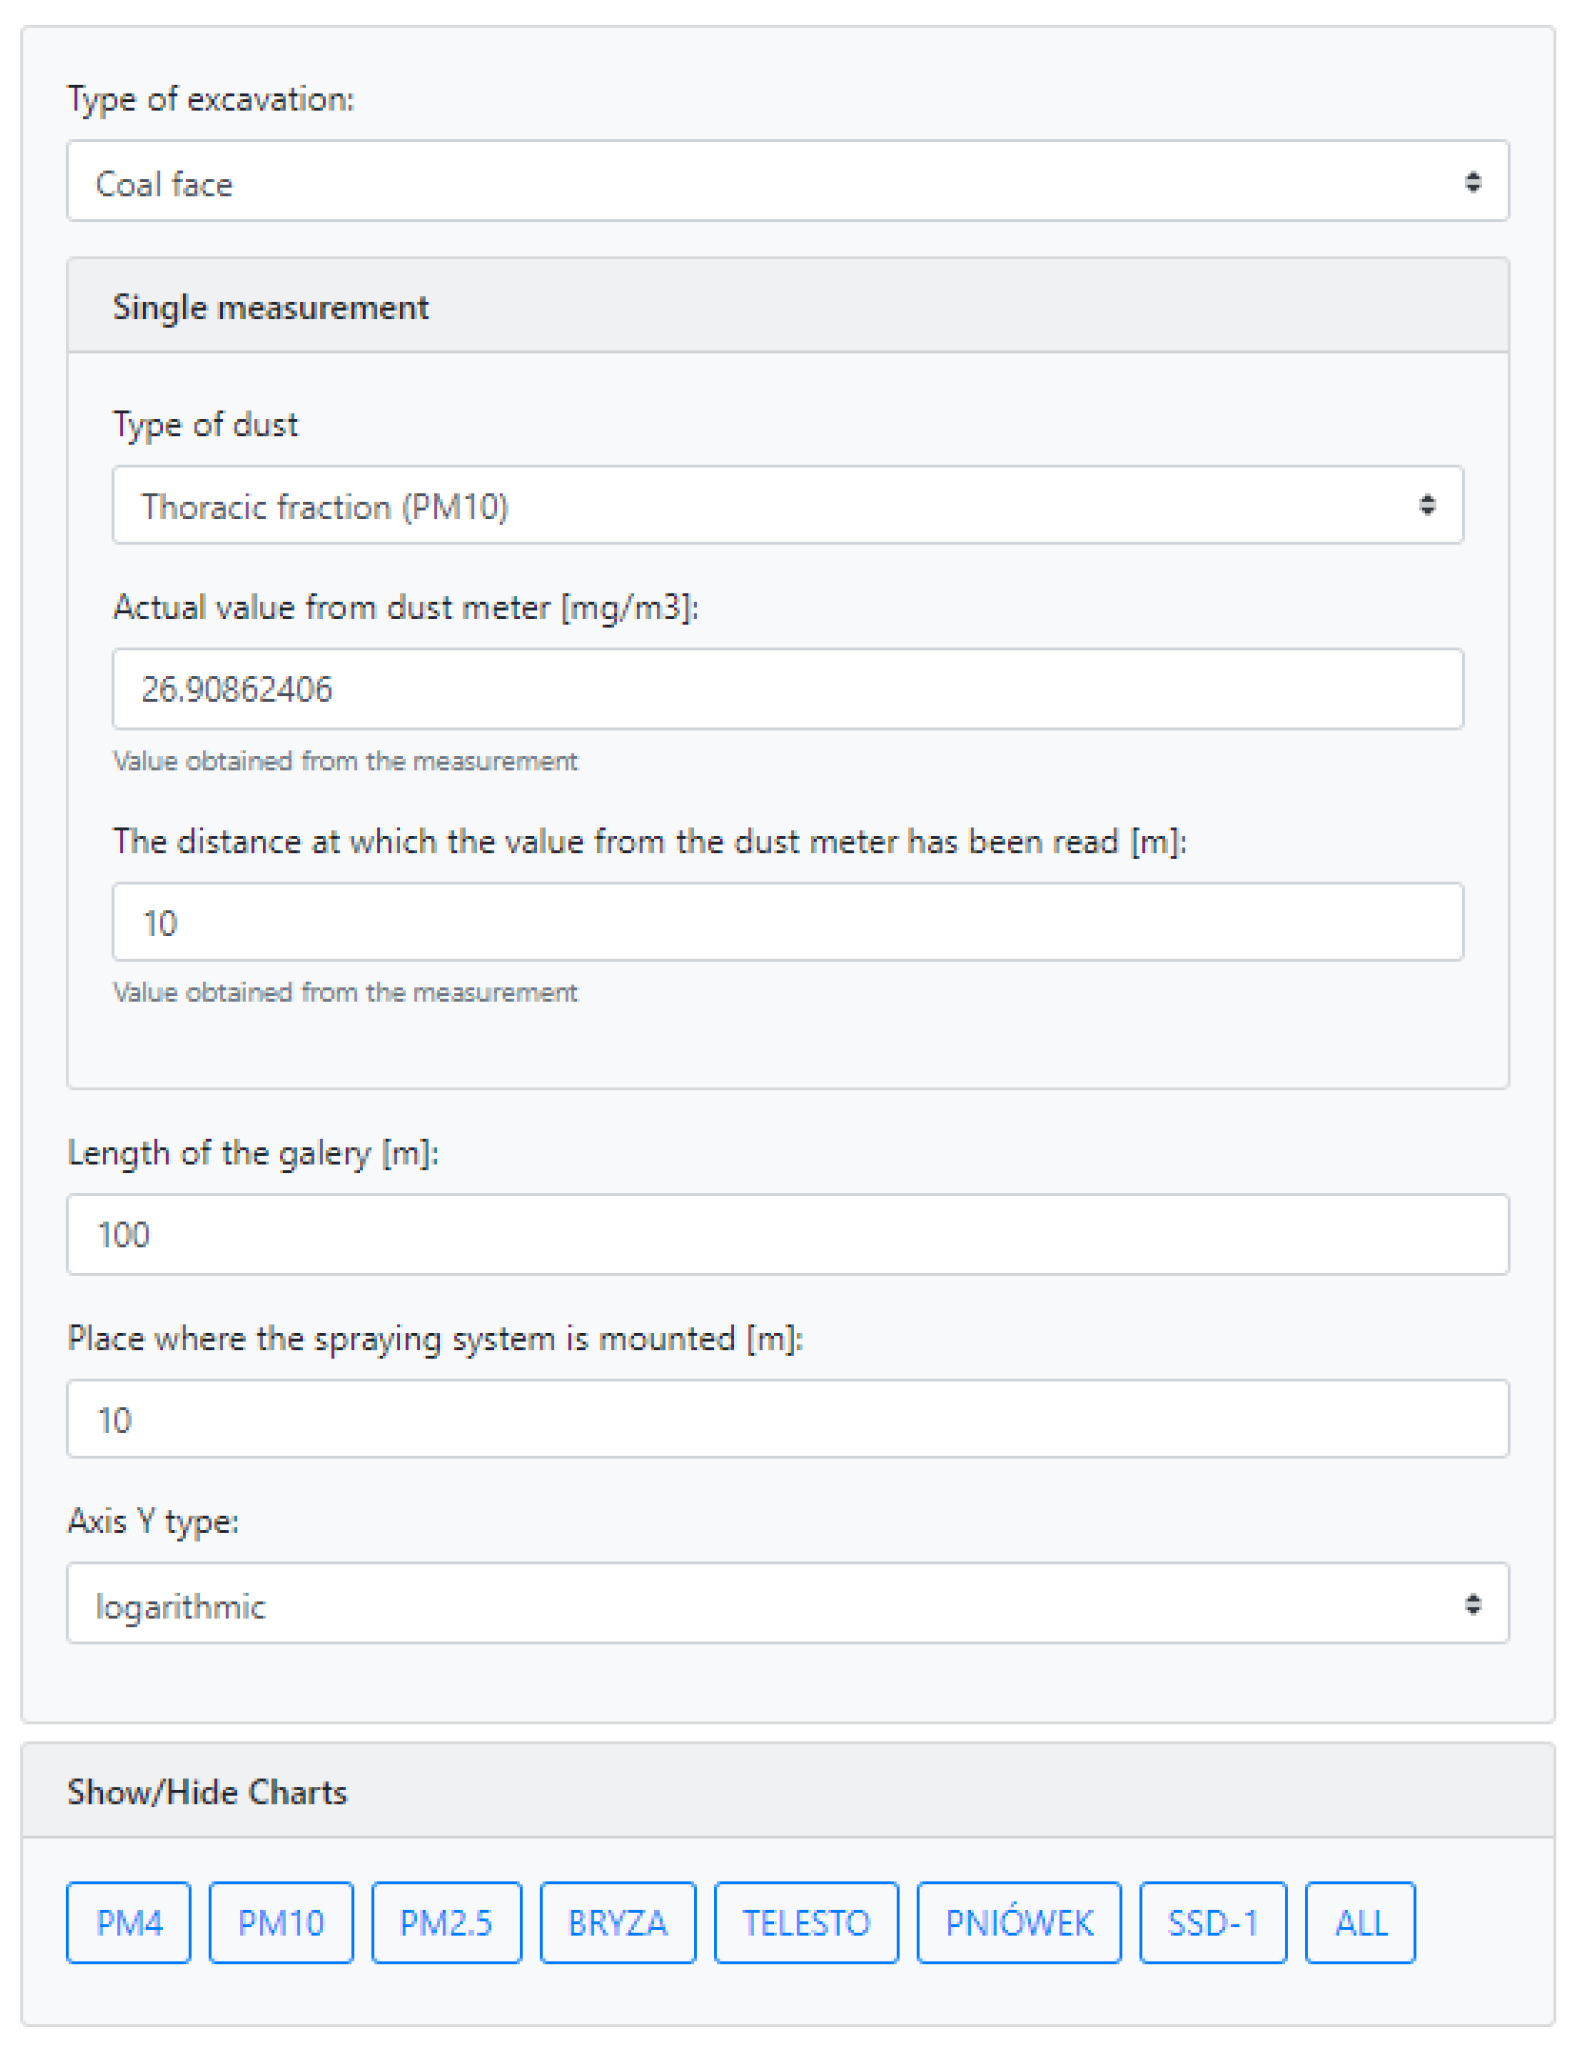Click the Length of the galery field

787,1233
